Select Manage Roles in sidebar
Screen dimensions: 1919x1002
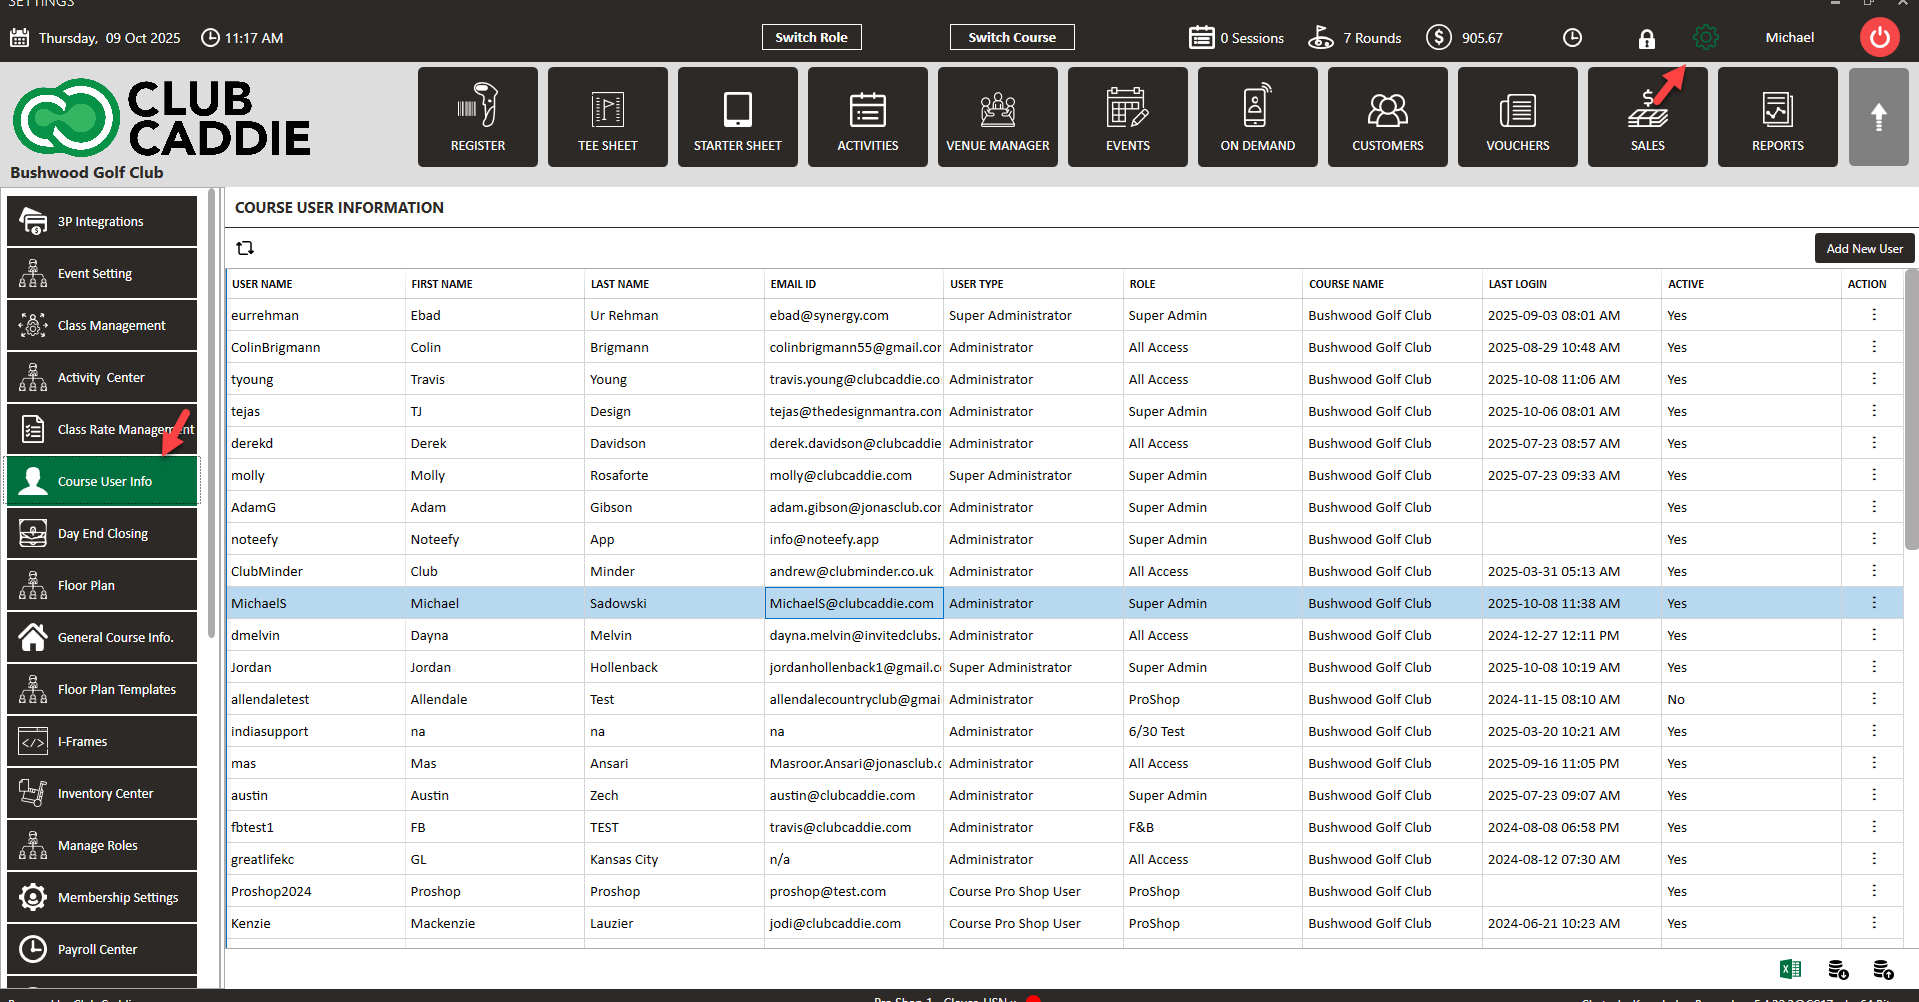102,845
